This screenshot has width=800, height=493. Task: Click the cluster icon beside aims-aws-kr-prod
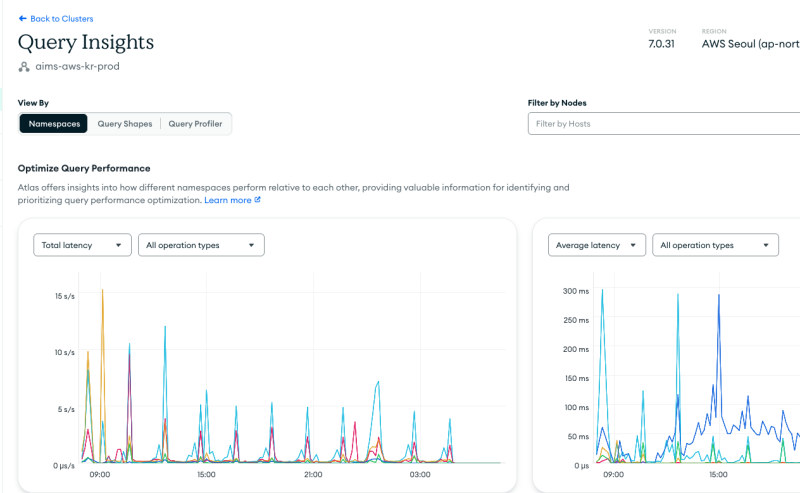tap(24, 66)
